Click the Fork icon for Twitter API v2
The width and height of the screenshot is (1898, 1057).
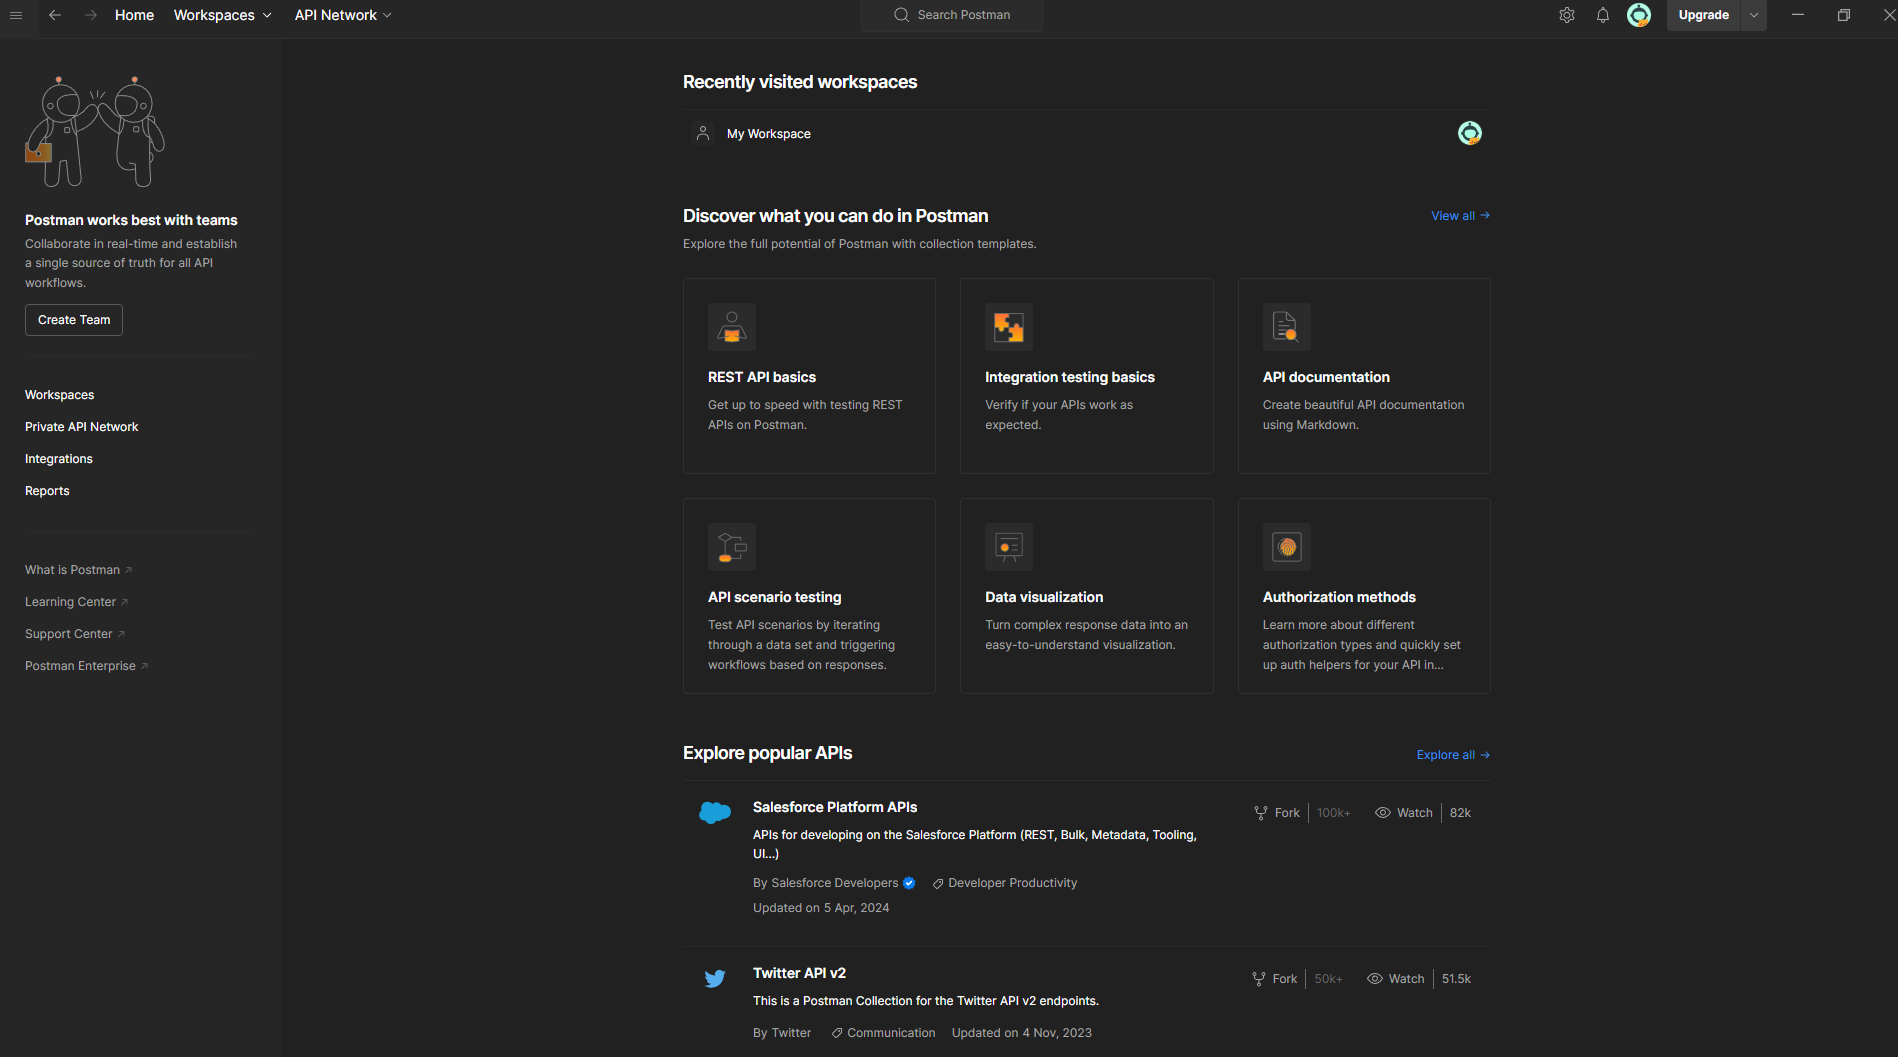[1259, 979]
